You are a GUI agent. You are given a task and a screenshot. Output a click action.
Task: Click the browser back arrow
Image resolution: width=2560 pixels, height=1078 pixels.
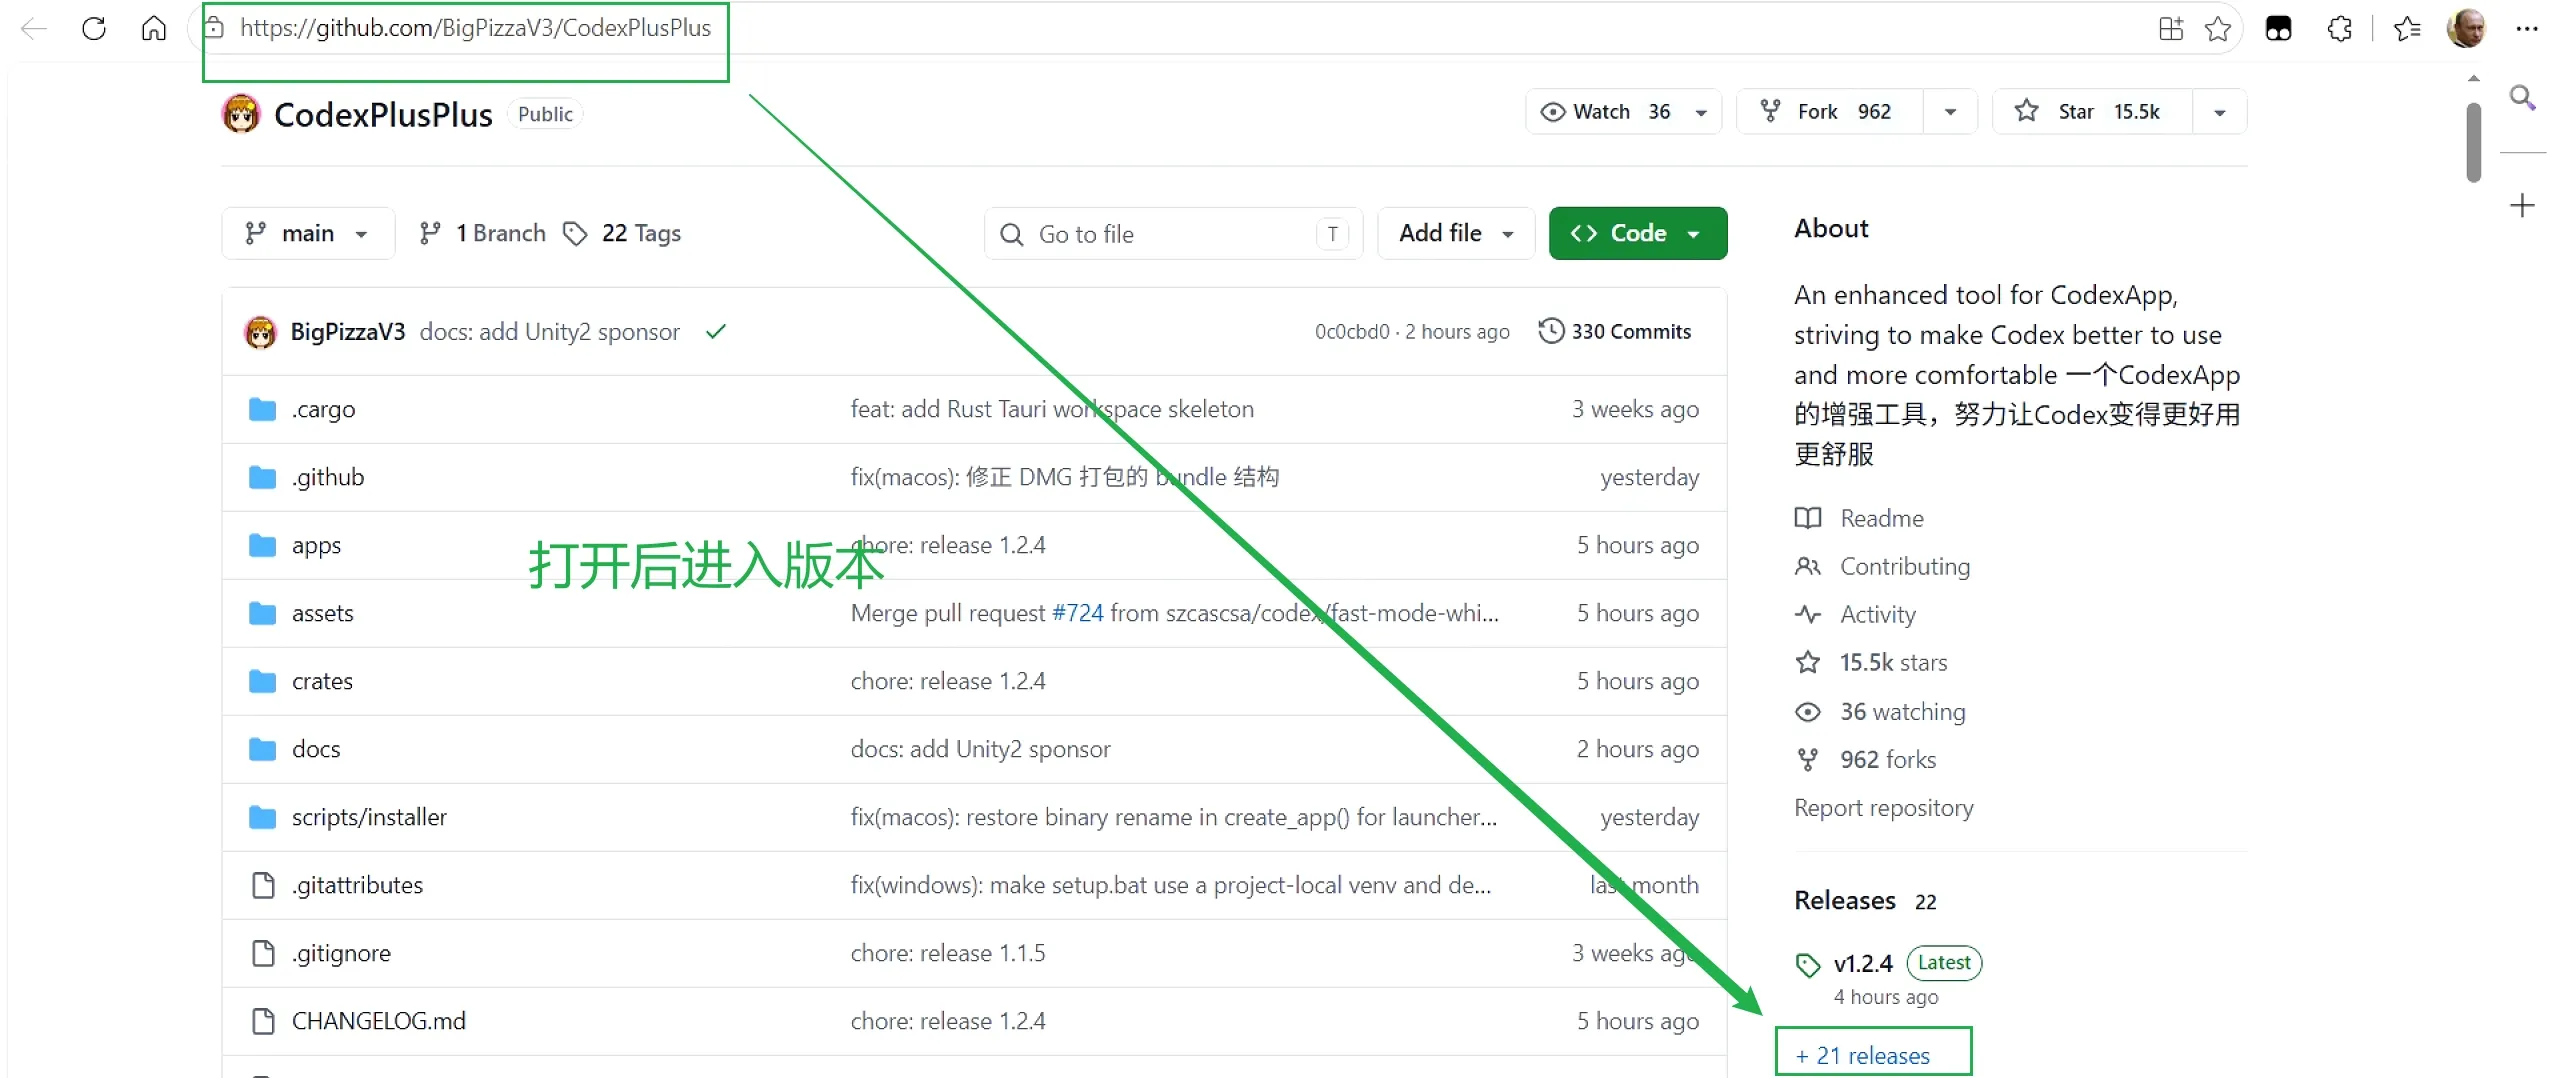(x=34, y=28)
